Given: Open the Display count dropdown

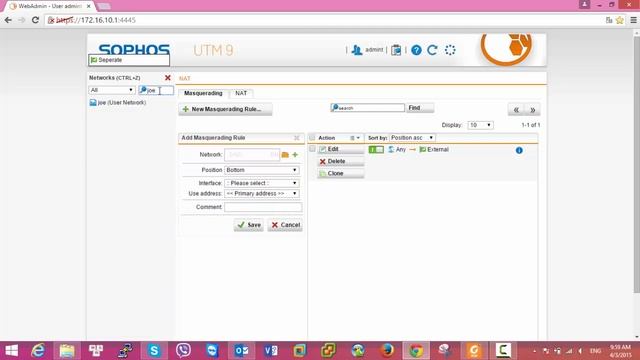Looking at the screenshot, I should pos(480,125).
